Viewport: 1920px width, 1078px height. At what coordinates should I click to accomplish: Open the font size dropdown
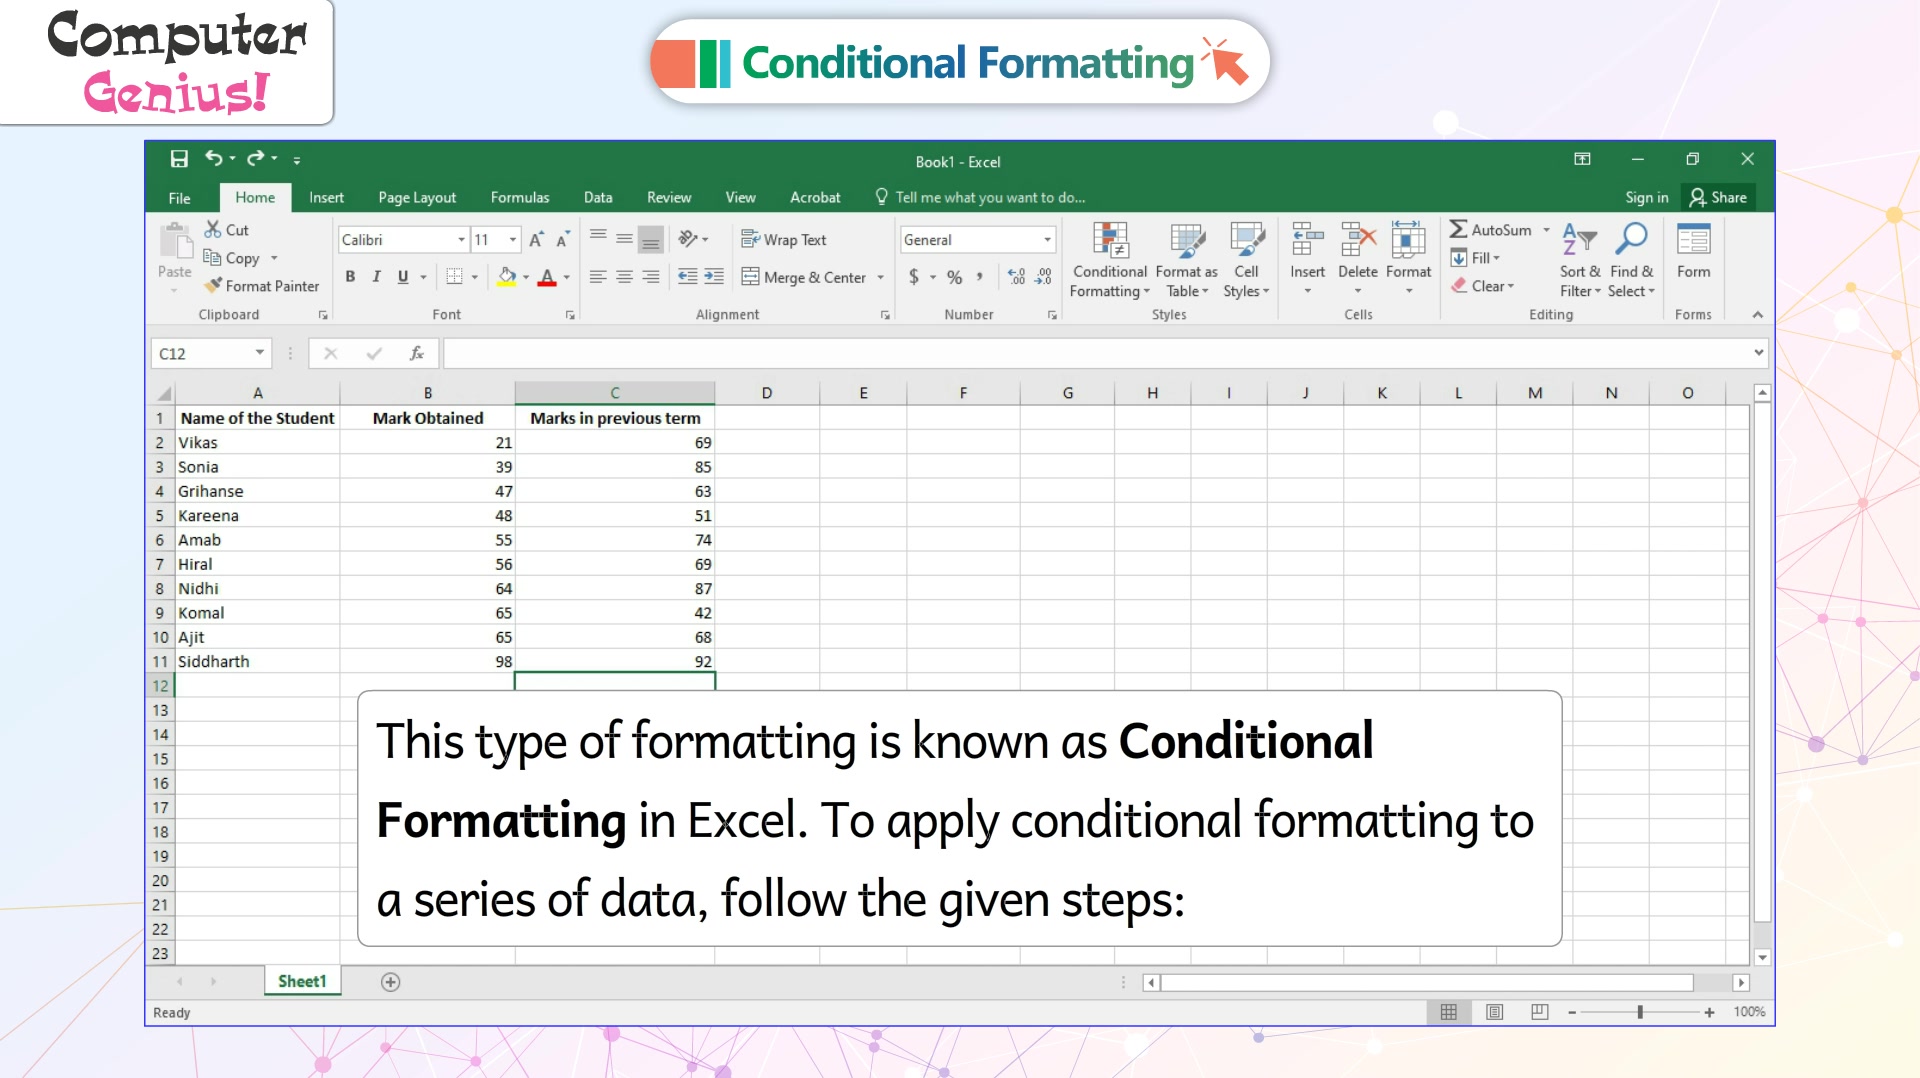click(513, 240)
